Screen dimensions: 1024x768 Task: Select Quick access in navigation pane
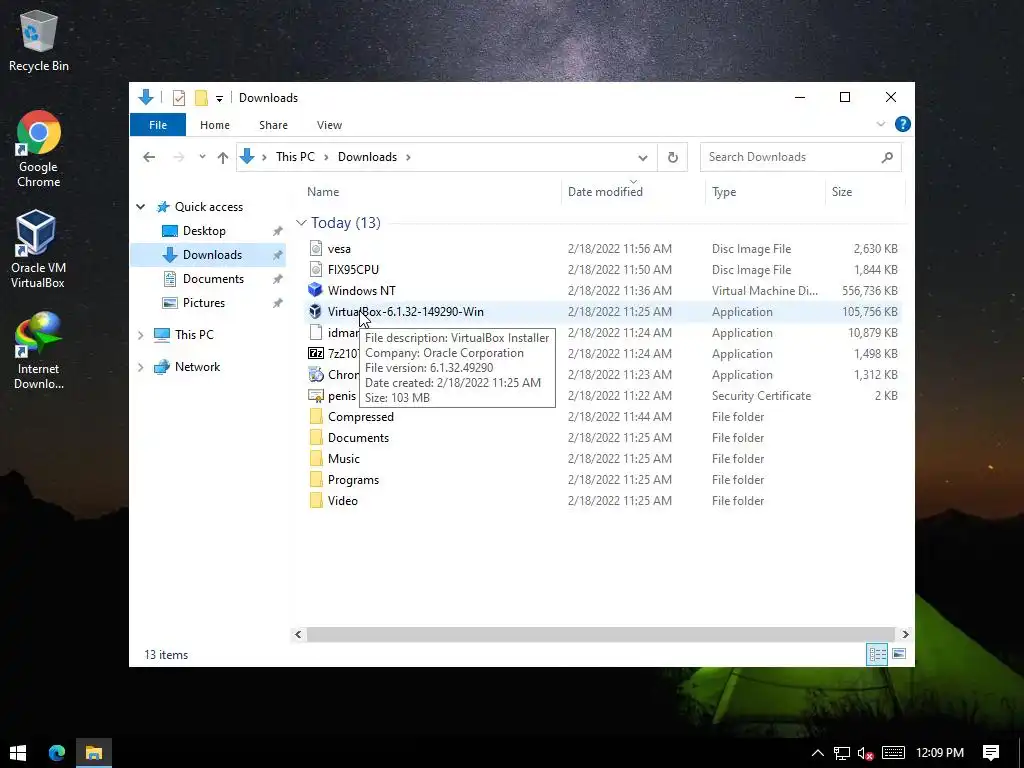208,206
